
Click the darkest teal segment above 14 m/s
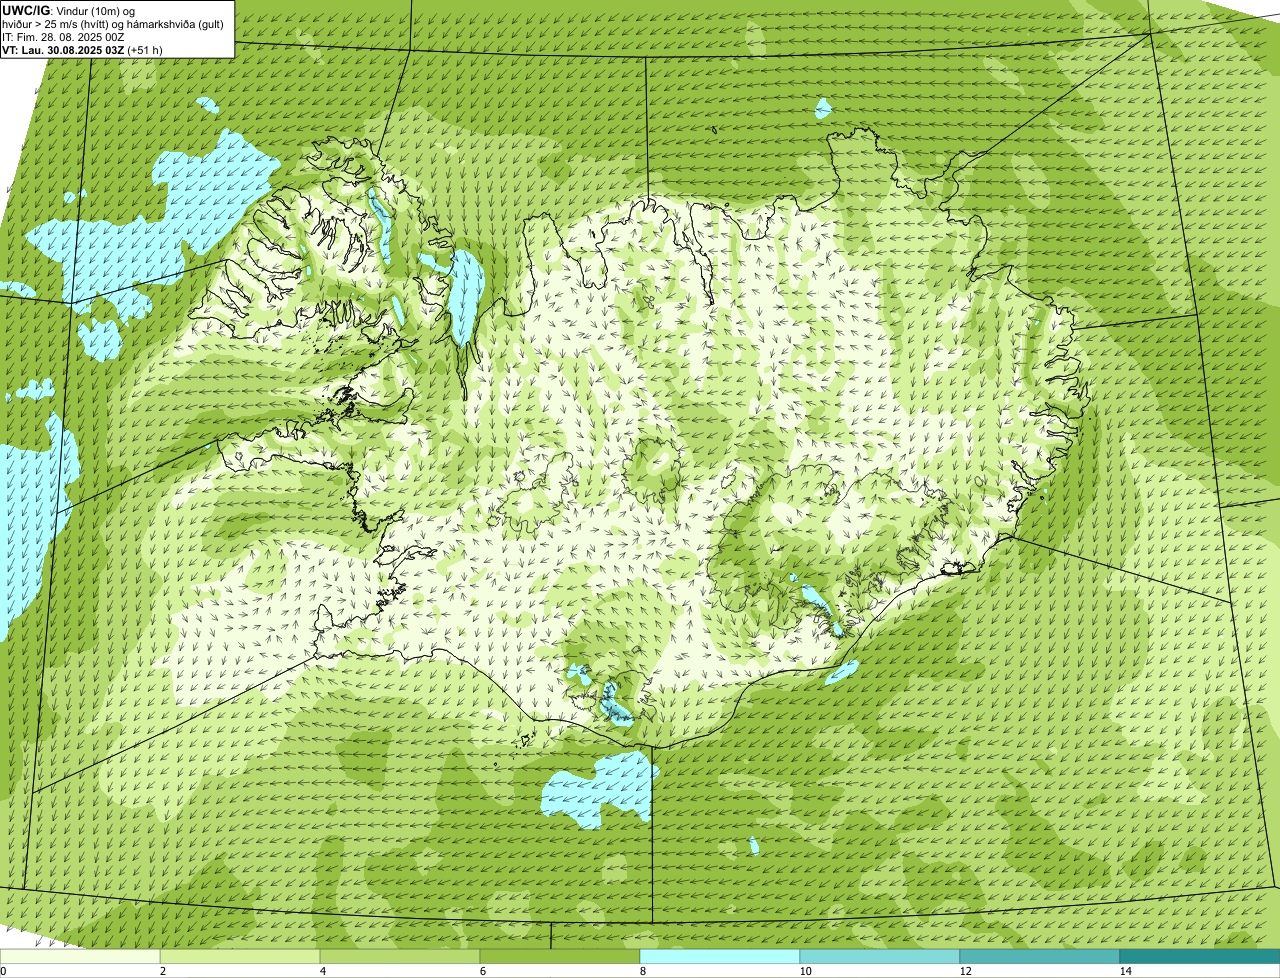pos(1200,956)
